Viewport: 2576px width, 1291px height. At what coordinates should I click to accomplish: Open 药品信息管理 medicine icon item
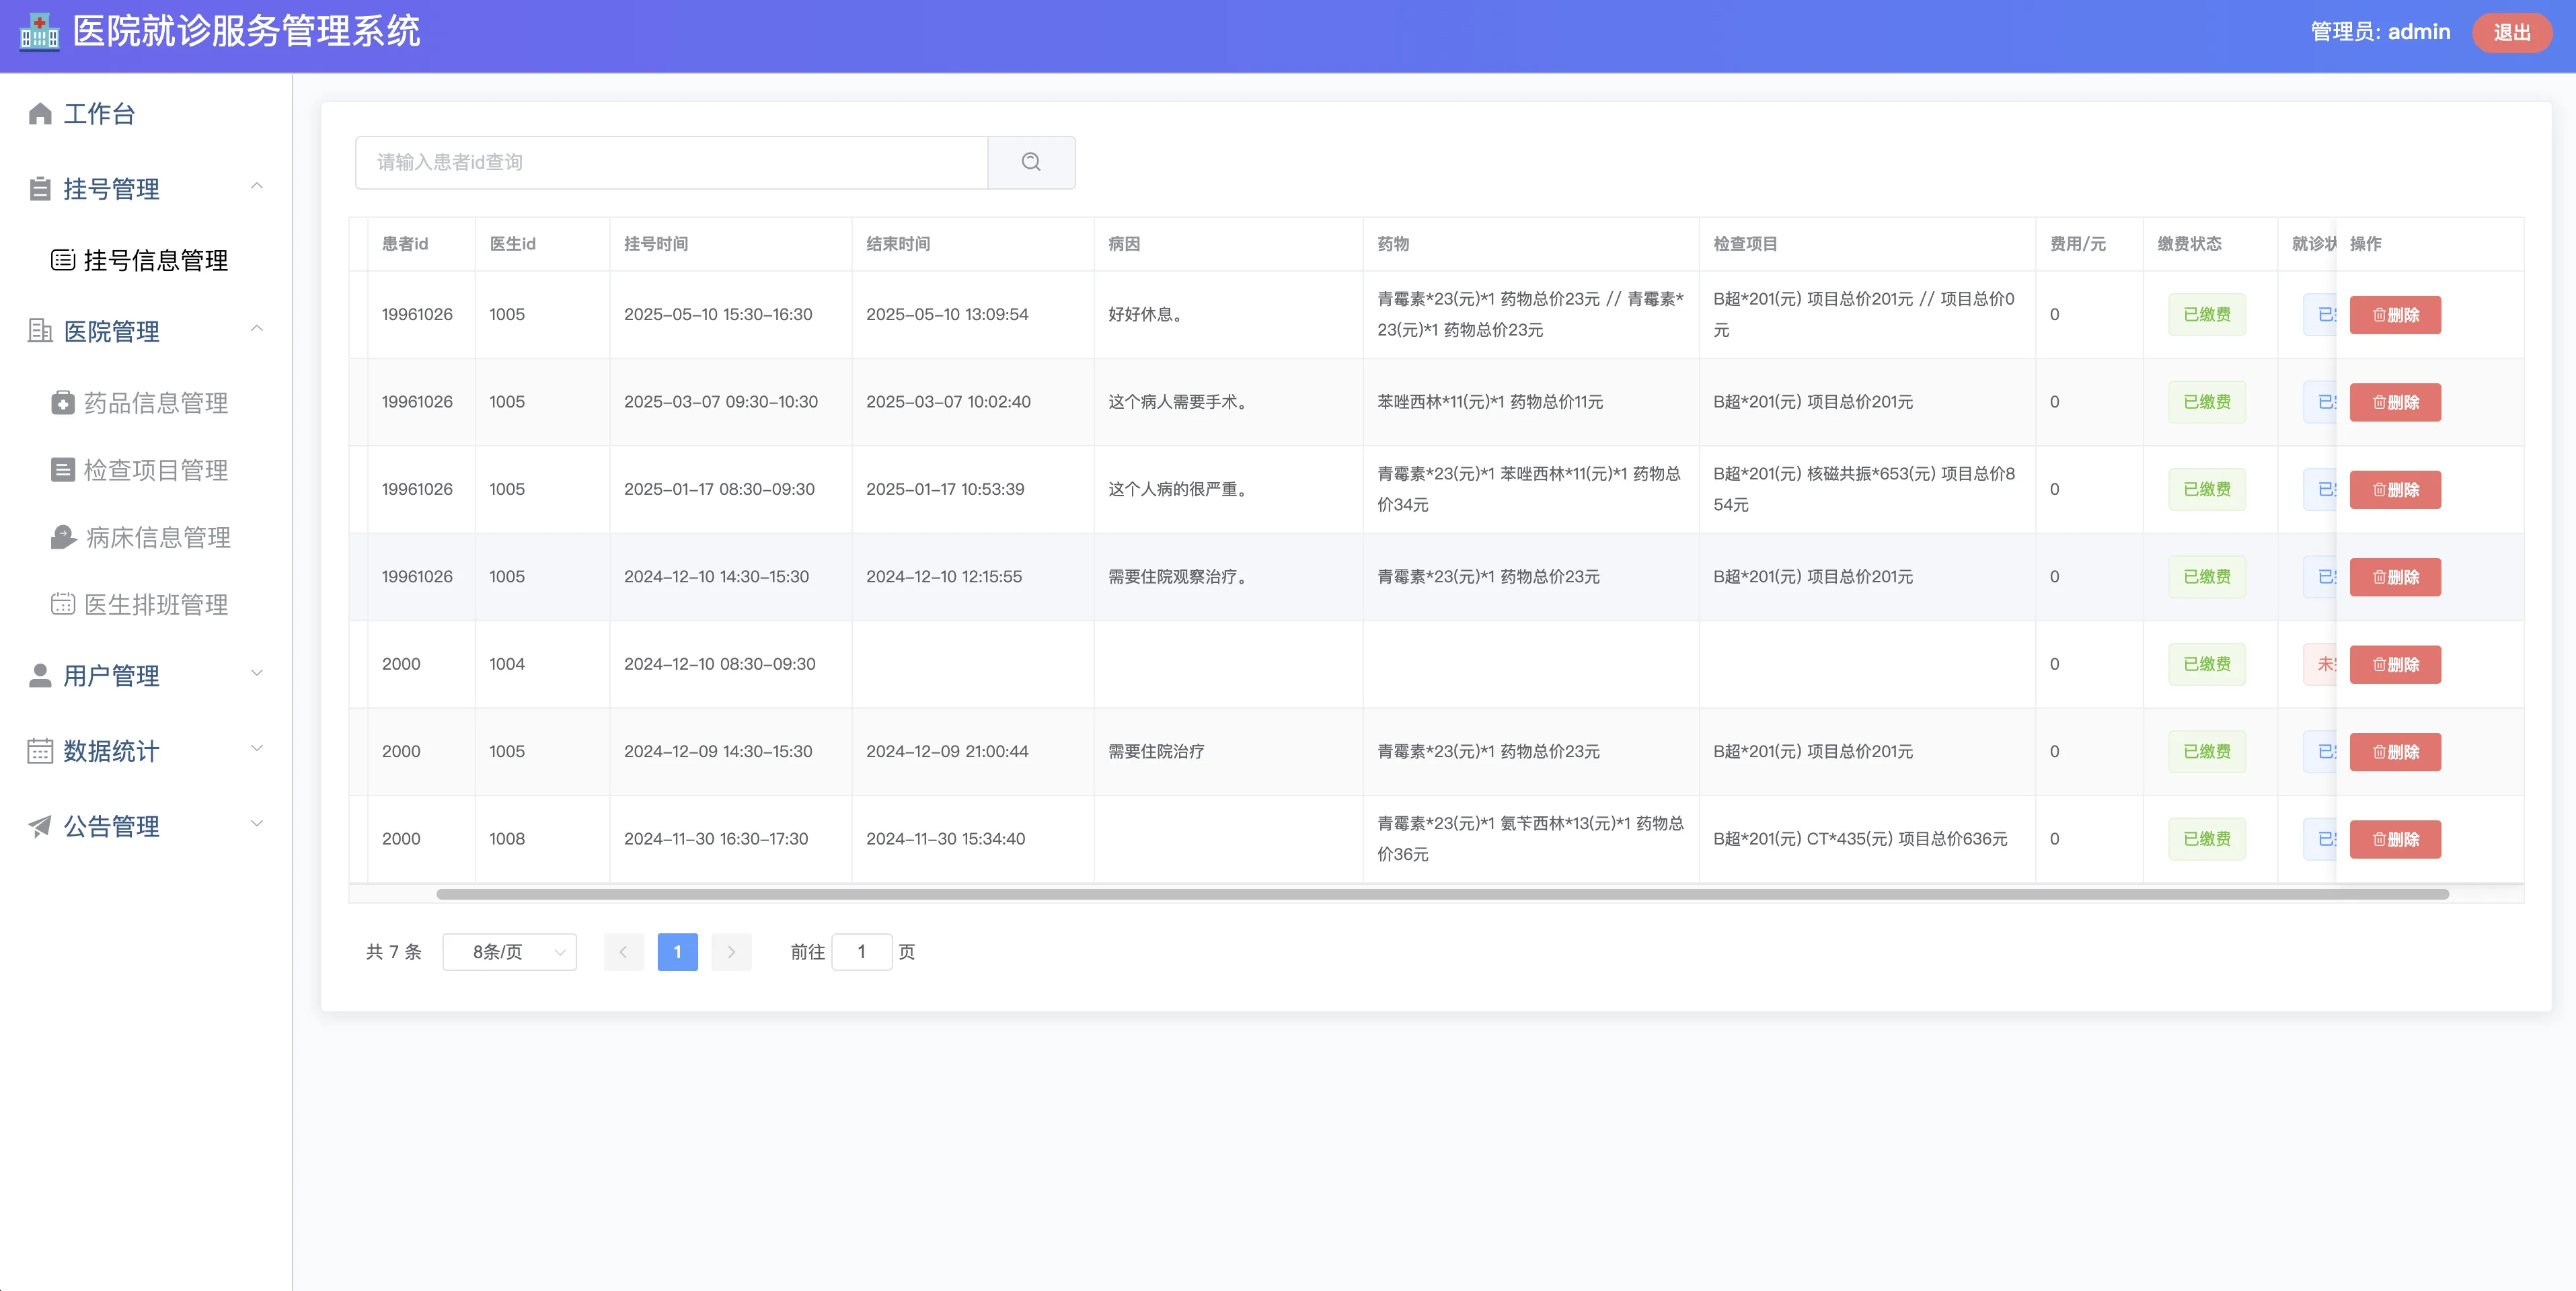(63, 403)
